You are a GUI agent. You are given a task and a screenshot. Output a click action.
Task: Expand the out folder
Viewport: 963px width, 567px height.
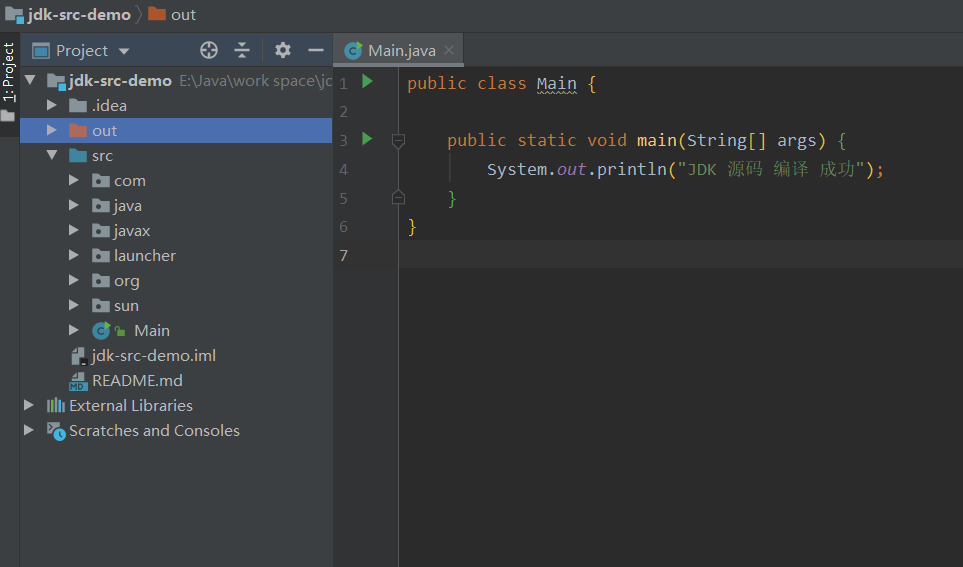[52, 130]
